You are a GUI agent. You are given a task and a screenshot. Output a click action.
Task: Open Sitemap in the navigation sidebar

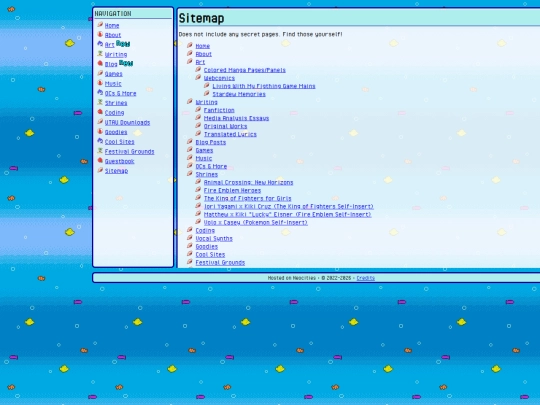coord(116,171)
